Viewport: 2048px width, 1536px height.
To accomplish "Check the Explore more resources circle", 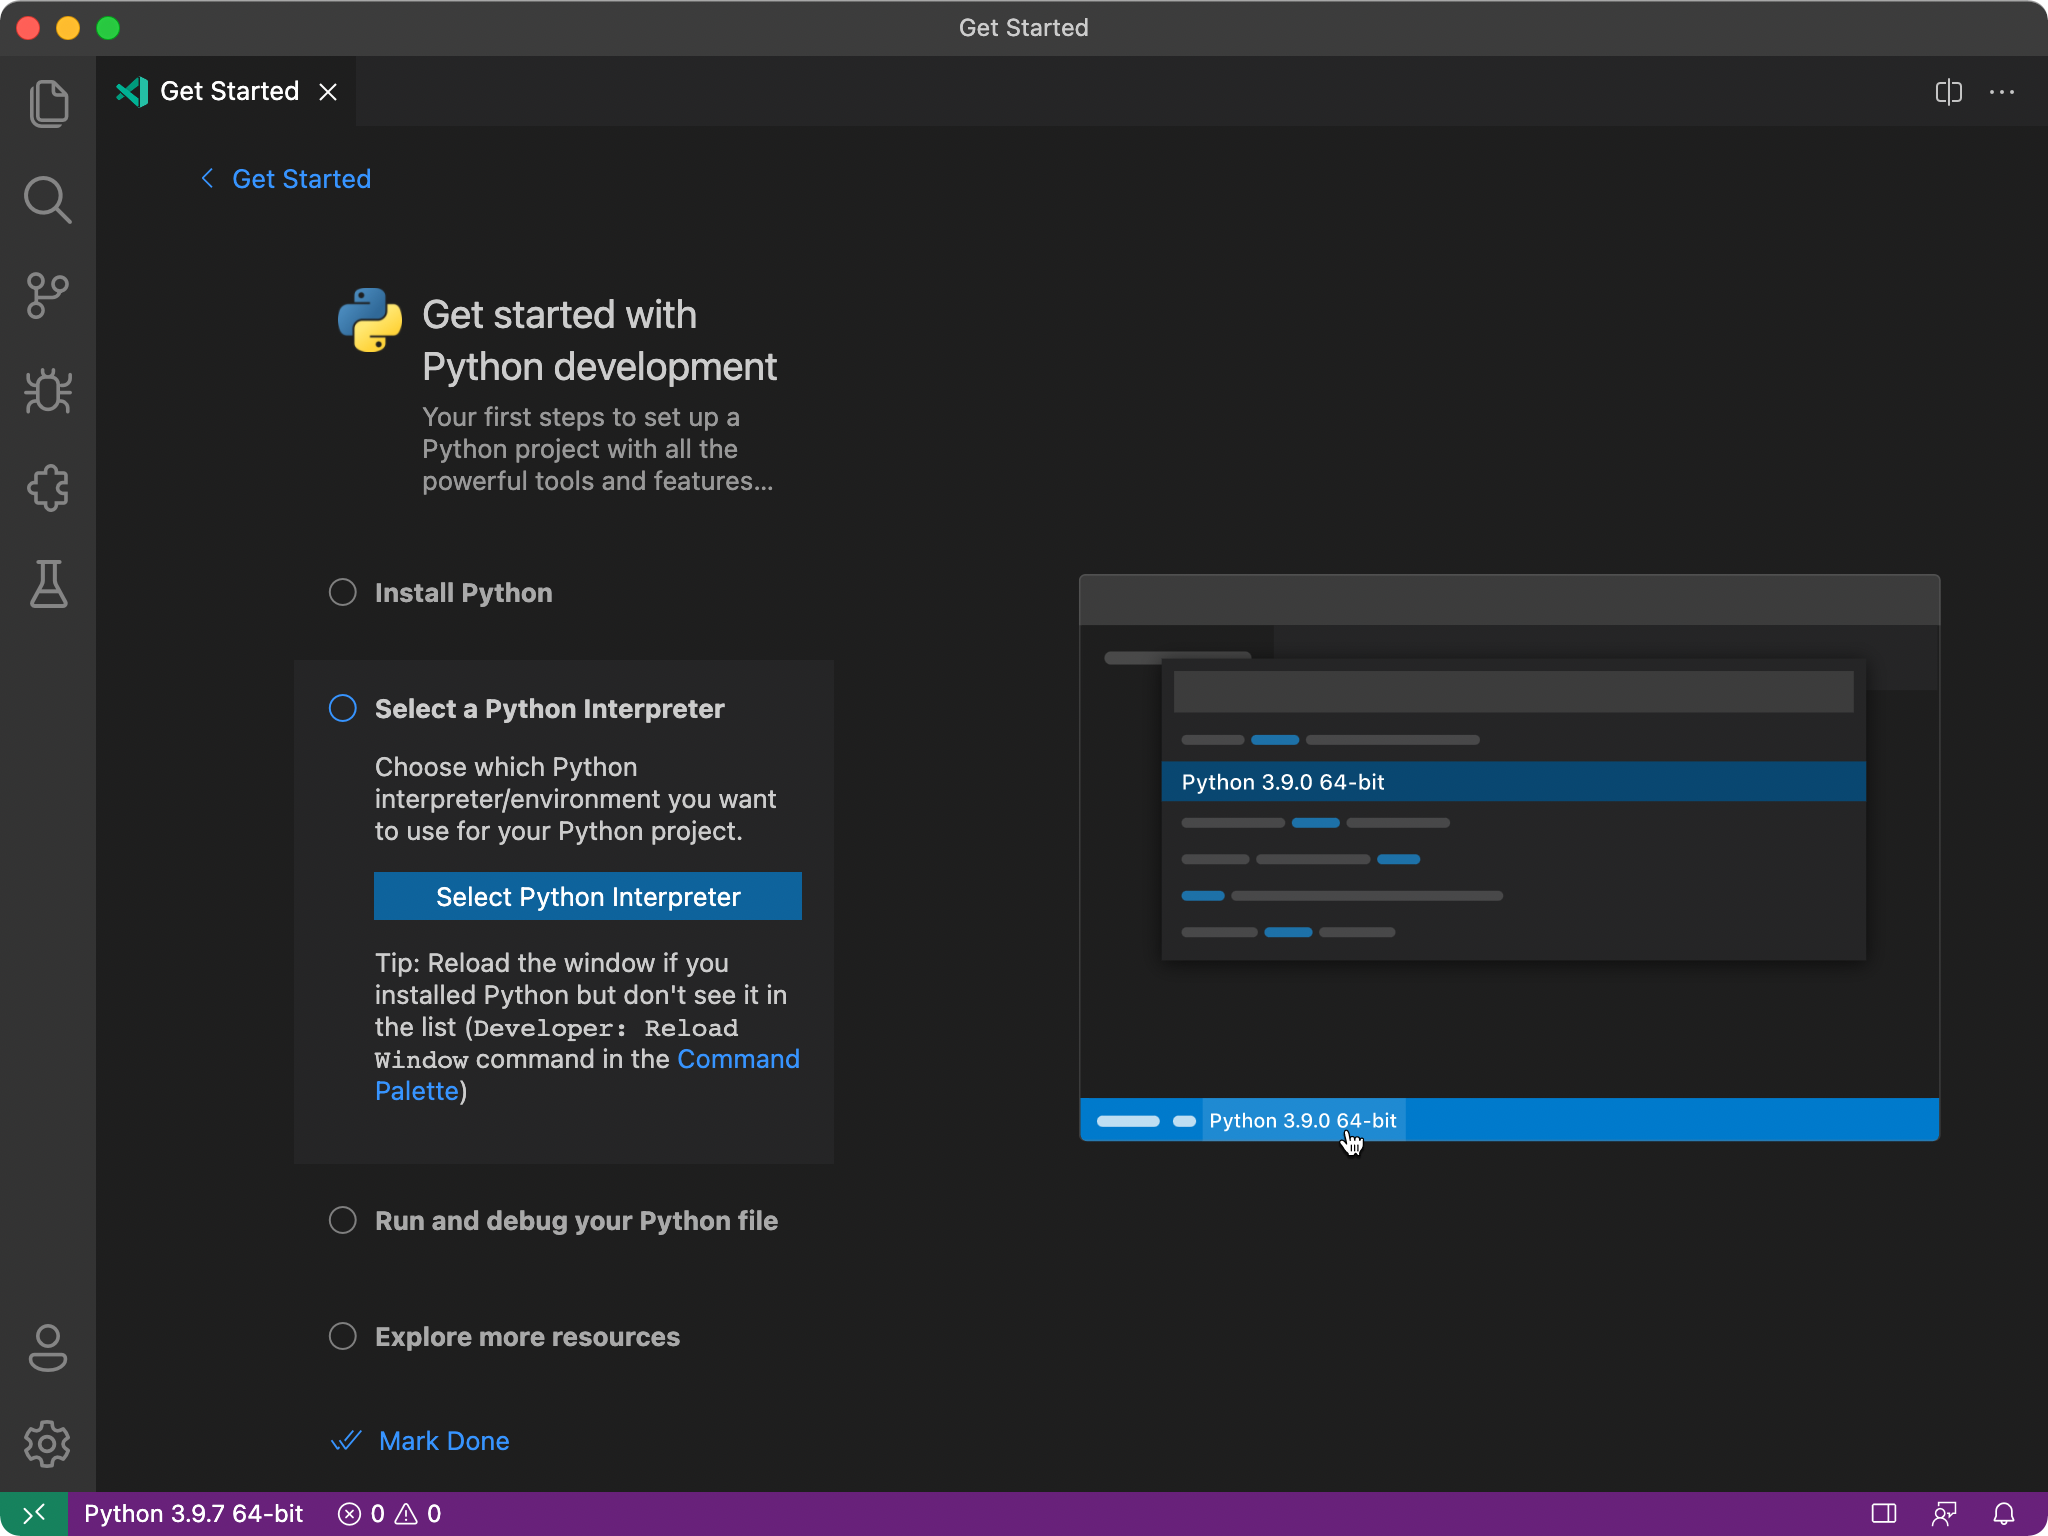I will pyautogui.click(x=343, y=1336).
